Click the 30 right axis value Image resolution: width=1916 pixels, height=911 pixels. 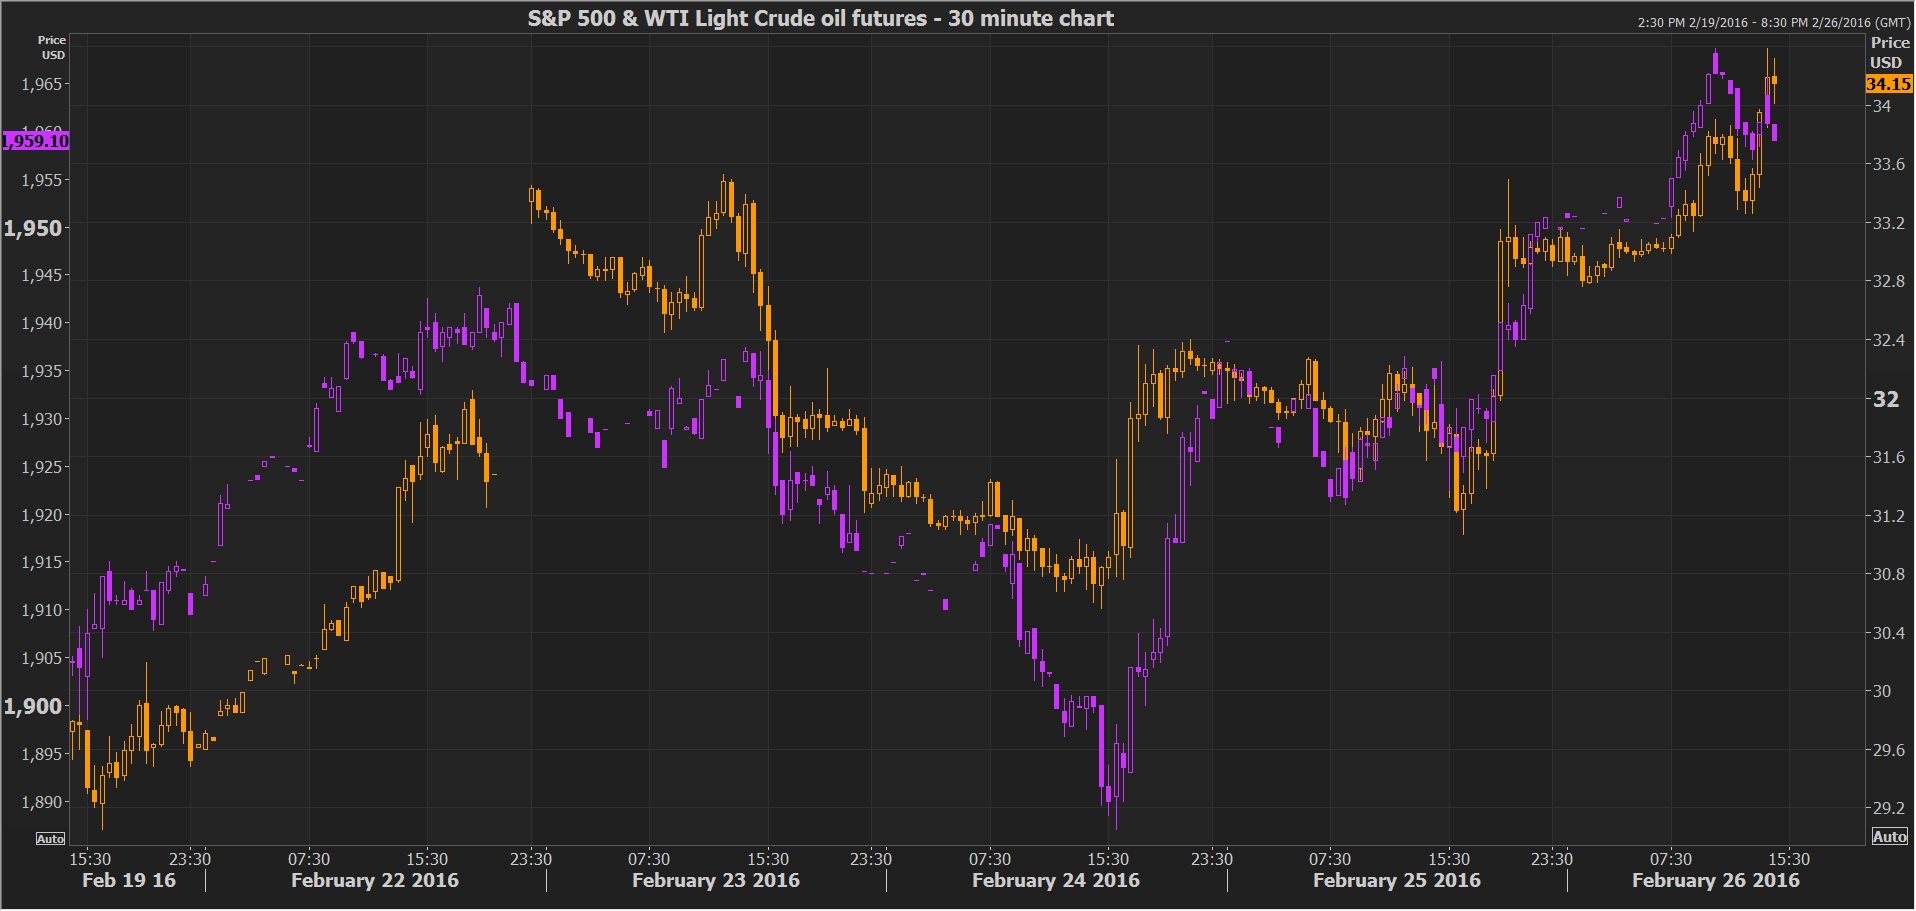point(1882,691)
